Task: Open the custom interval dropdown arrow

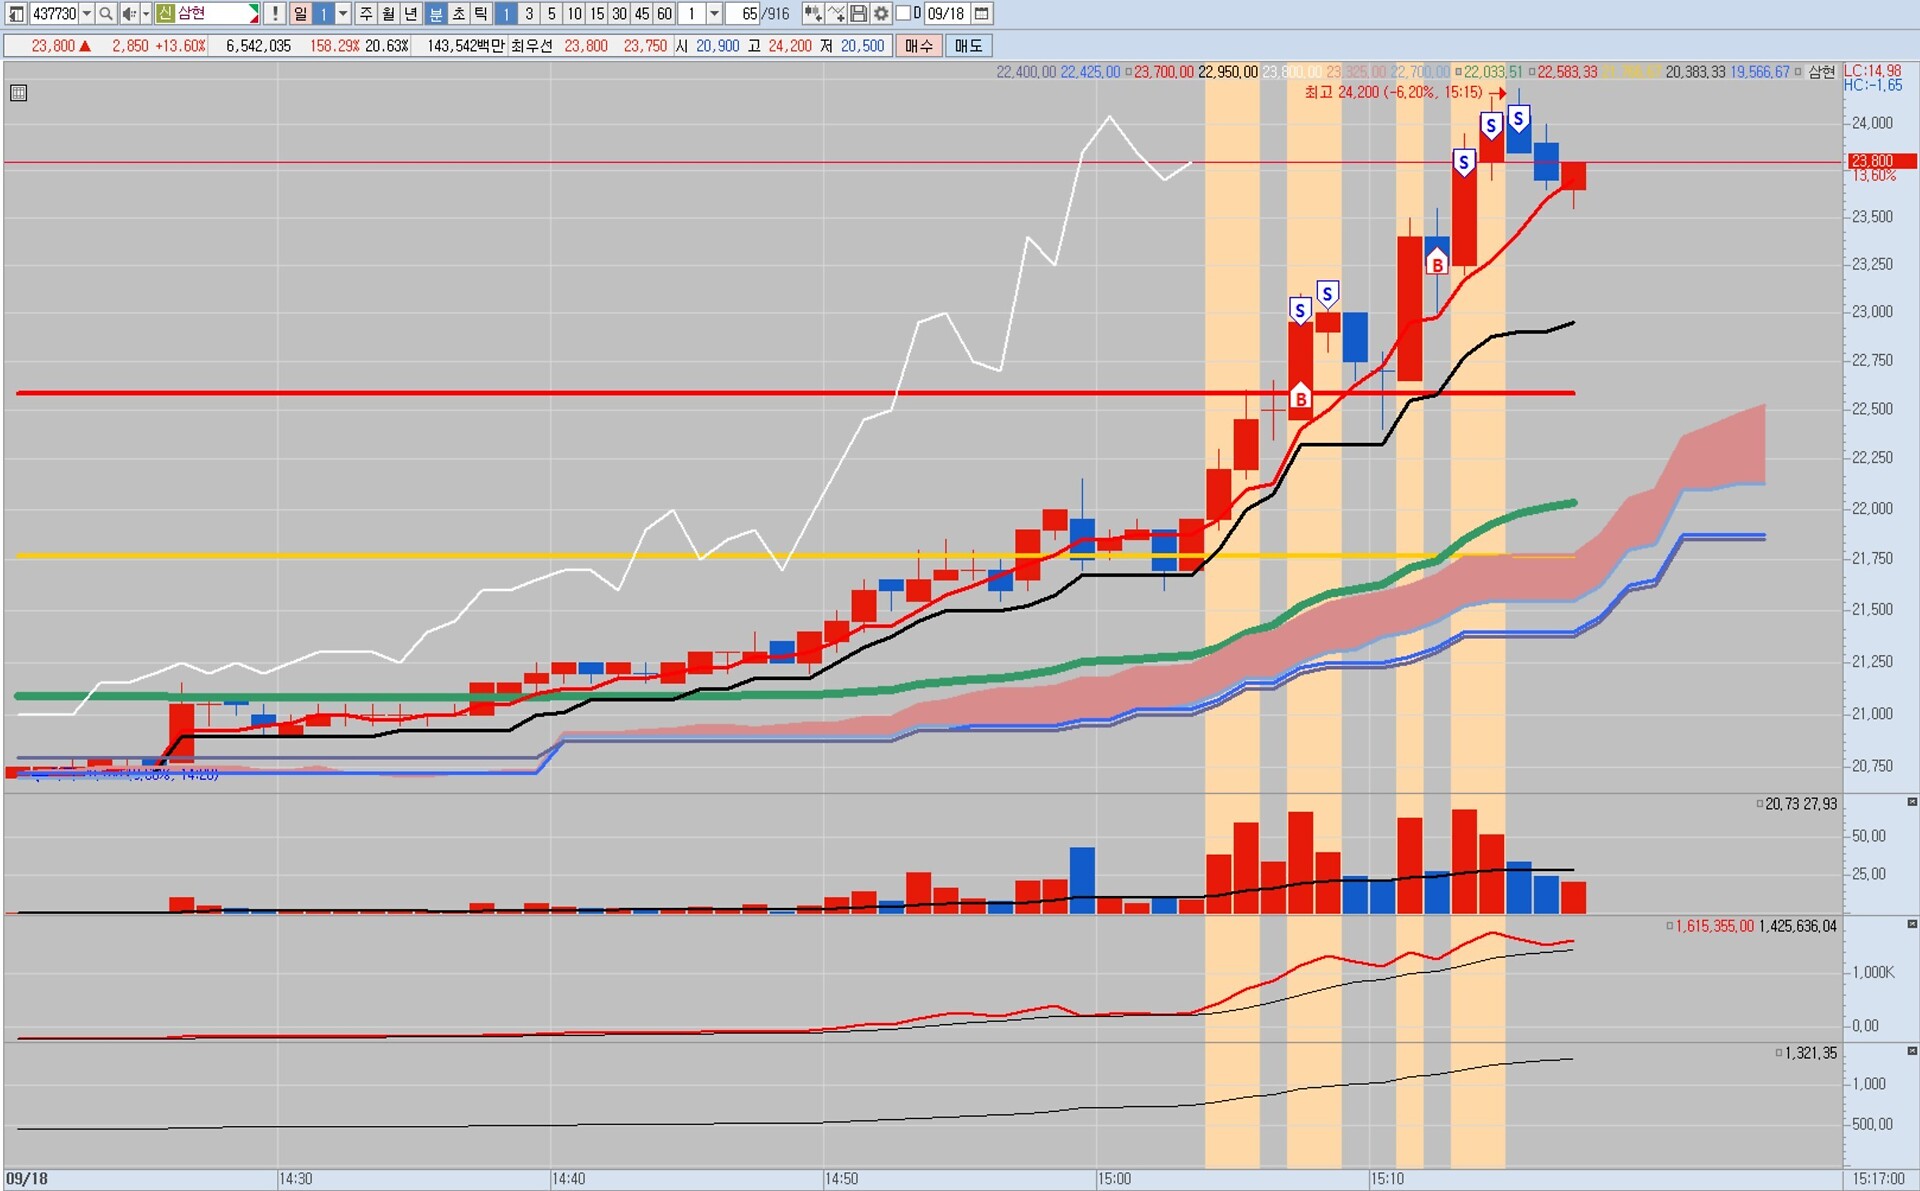Action: click(x=714, y=14)
